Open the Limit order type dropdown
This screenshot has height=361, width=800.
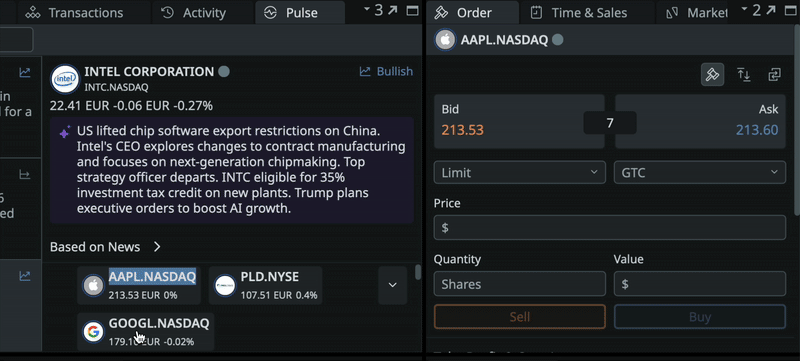(519, 172)
